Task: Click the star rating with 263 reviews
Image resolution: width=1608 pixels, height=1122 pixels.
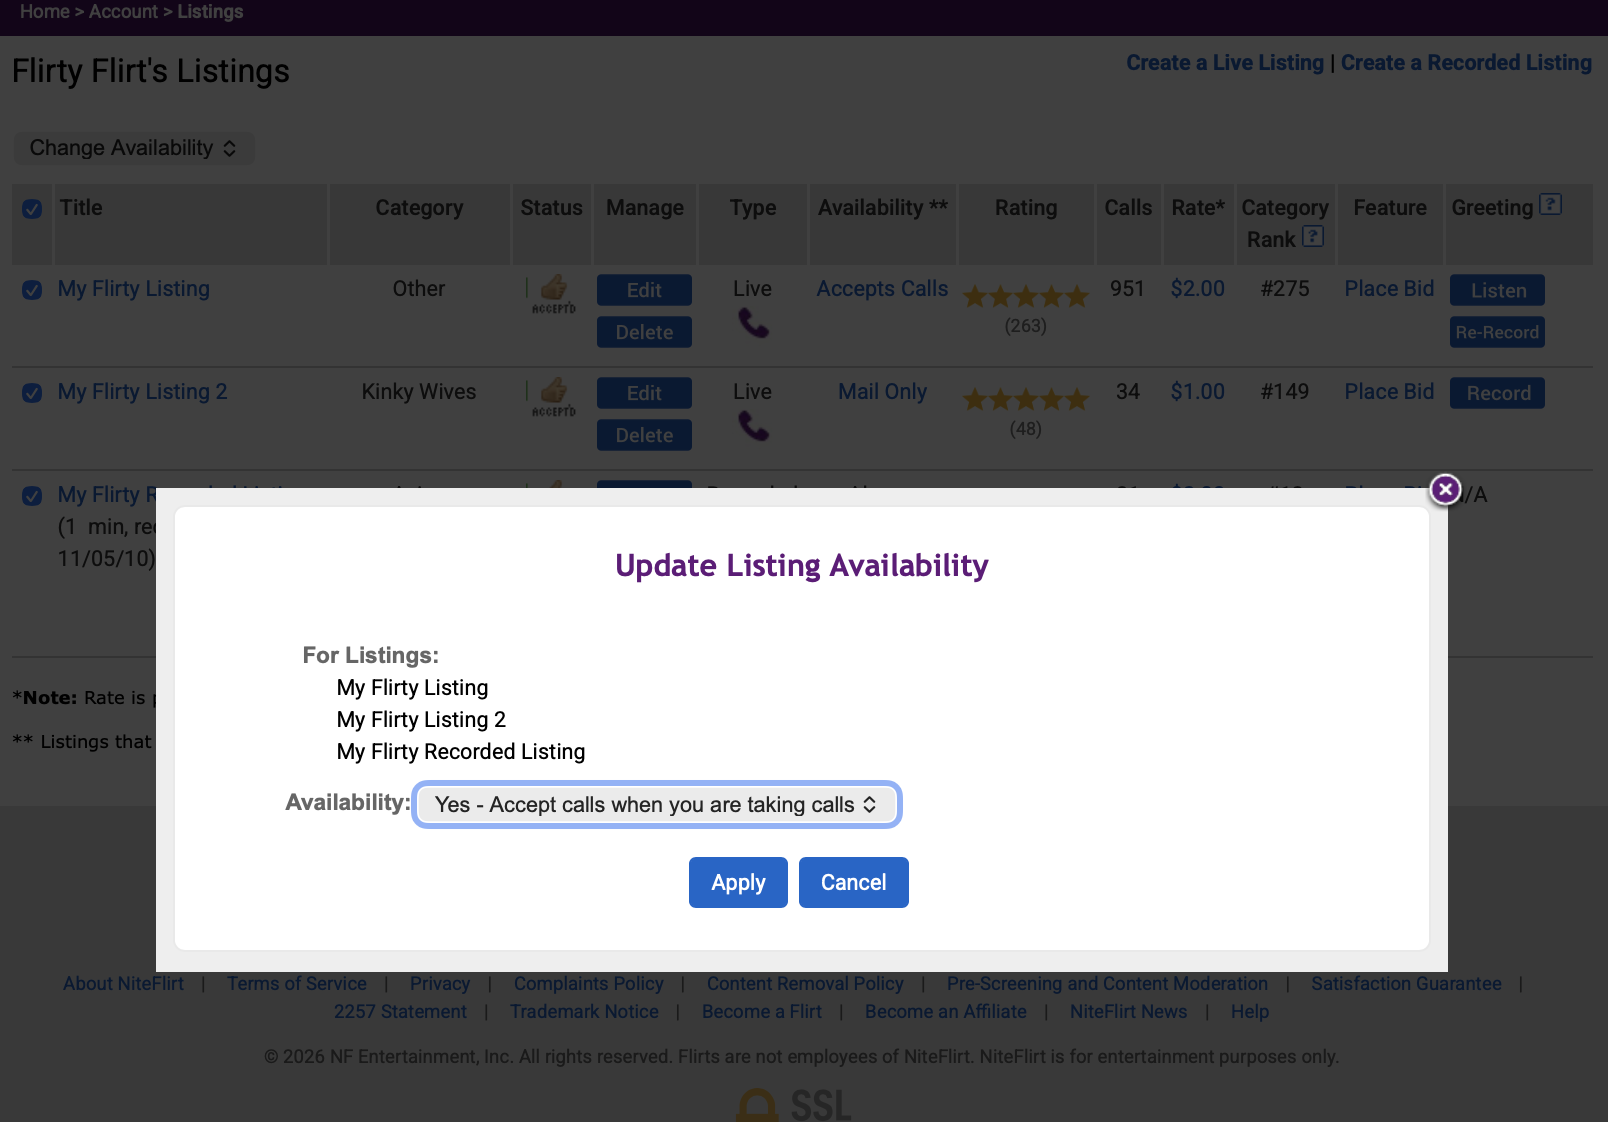Action: tap(1025, 296)
